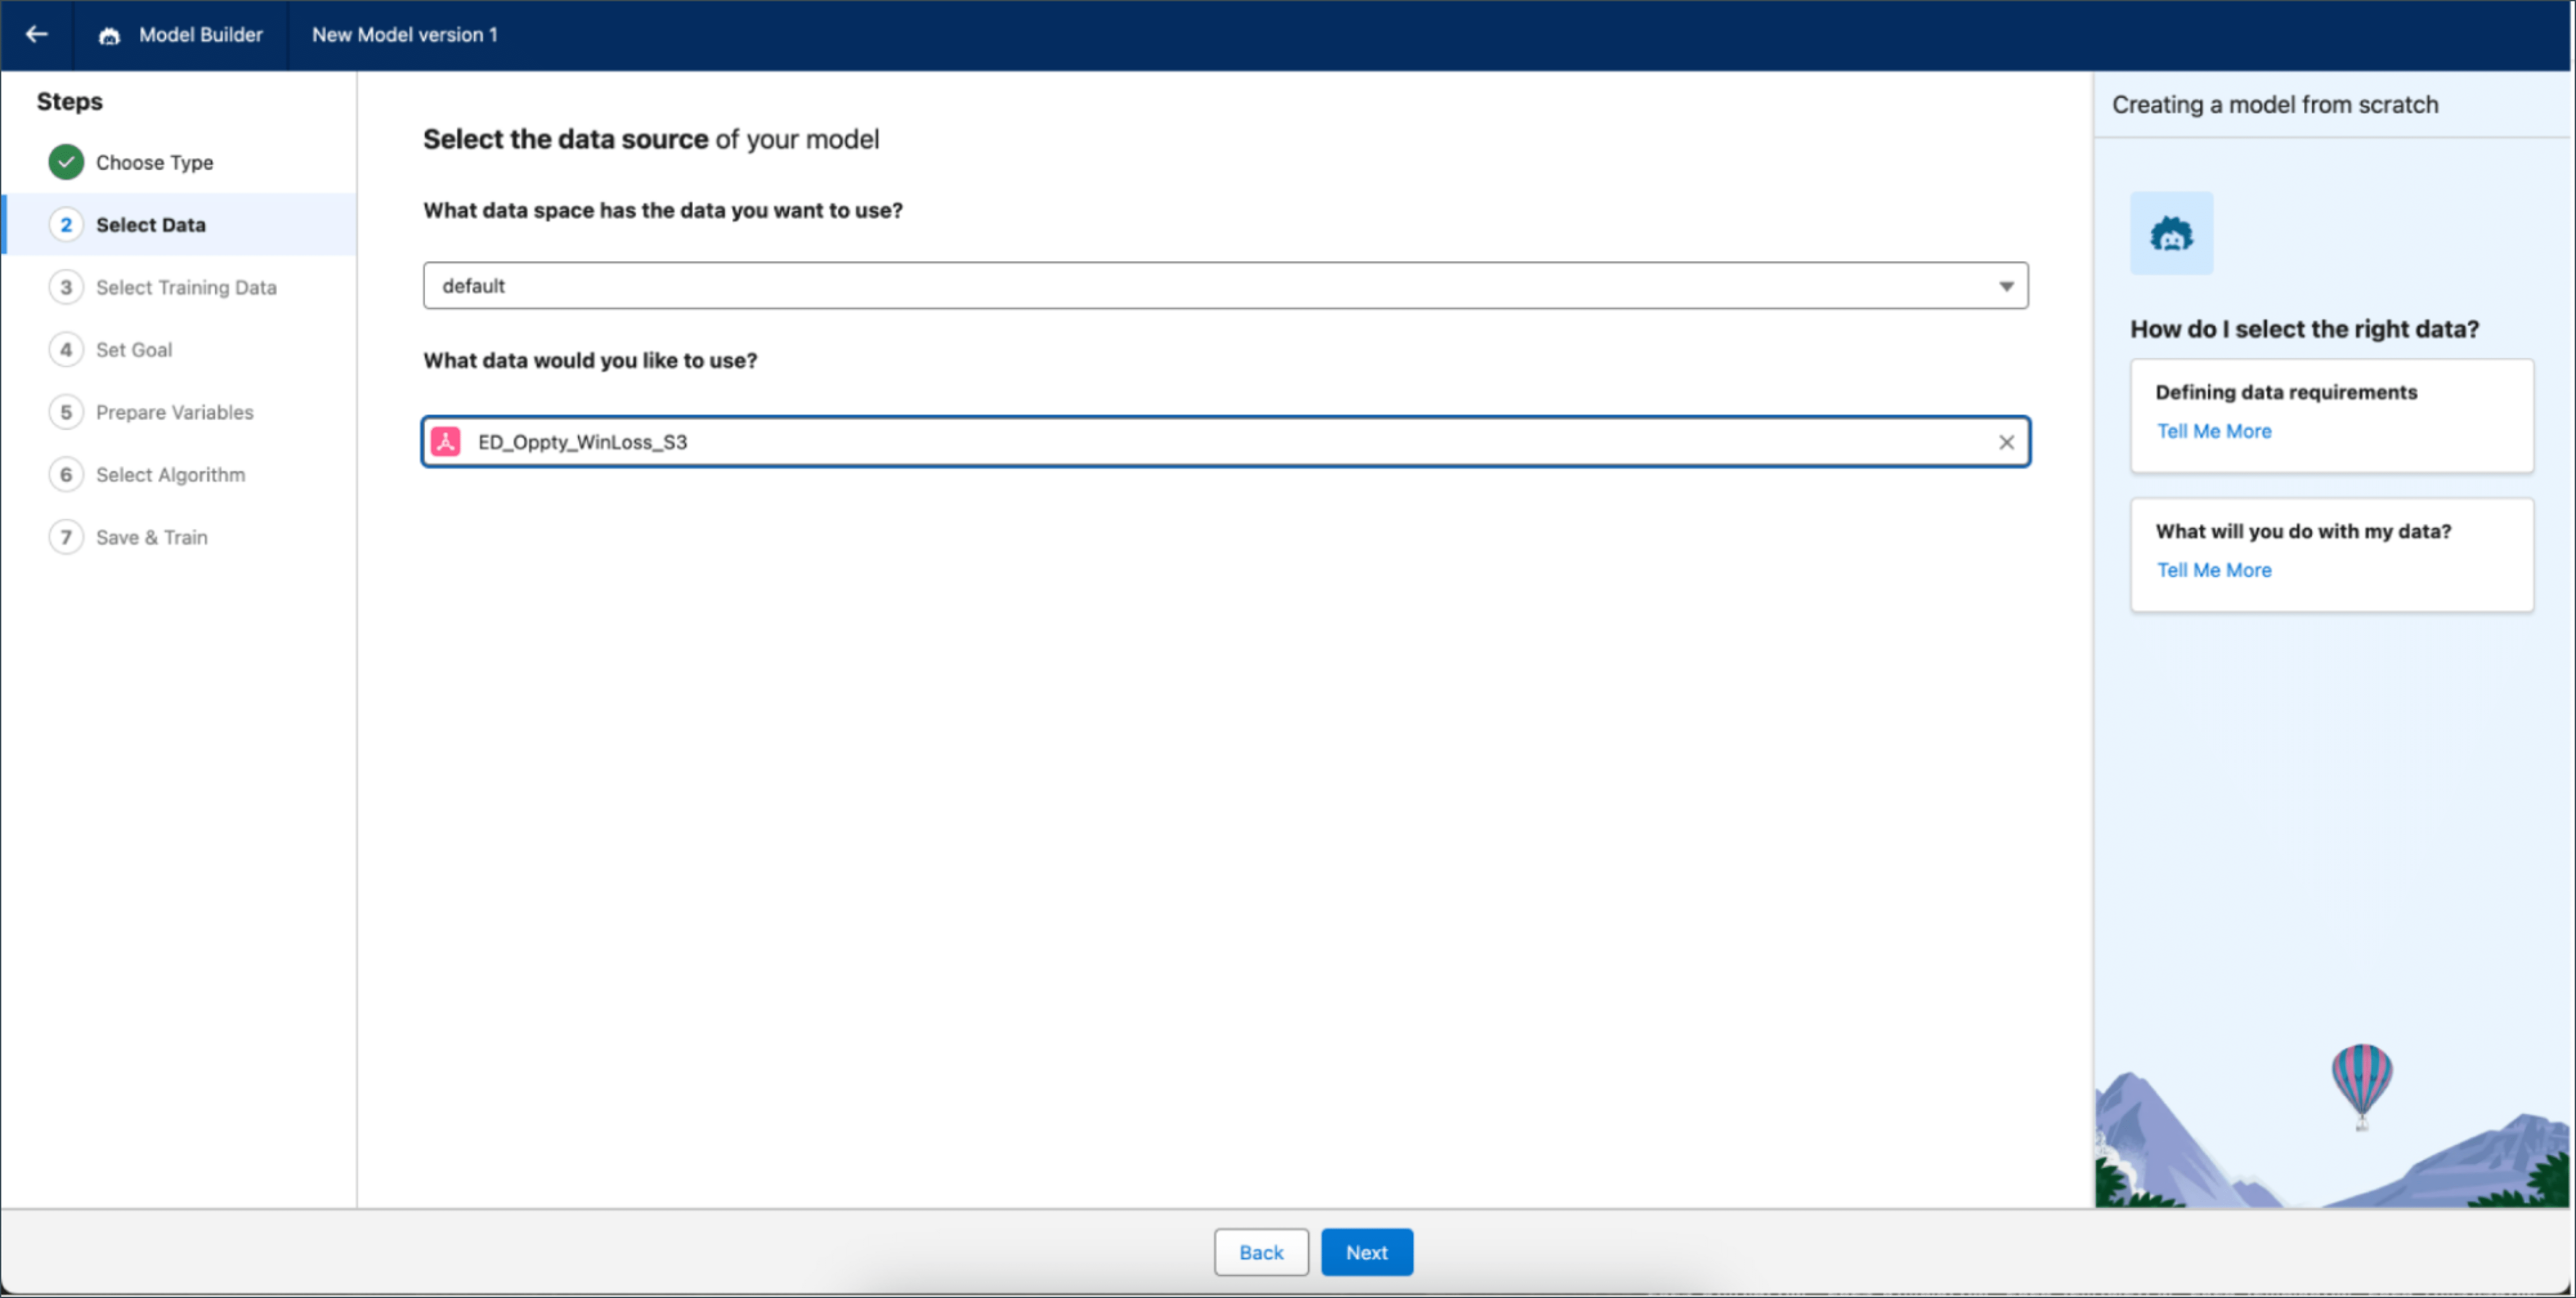The height and width of the screenshot is (1298, 2576).
Task: Clear the ED_Oppty_WinLoss_S3 selection with X
Action: 2006,442
